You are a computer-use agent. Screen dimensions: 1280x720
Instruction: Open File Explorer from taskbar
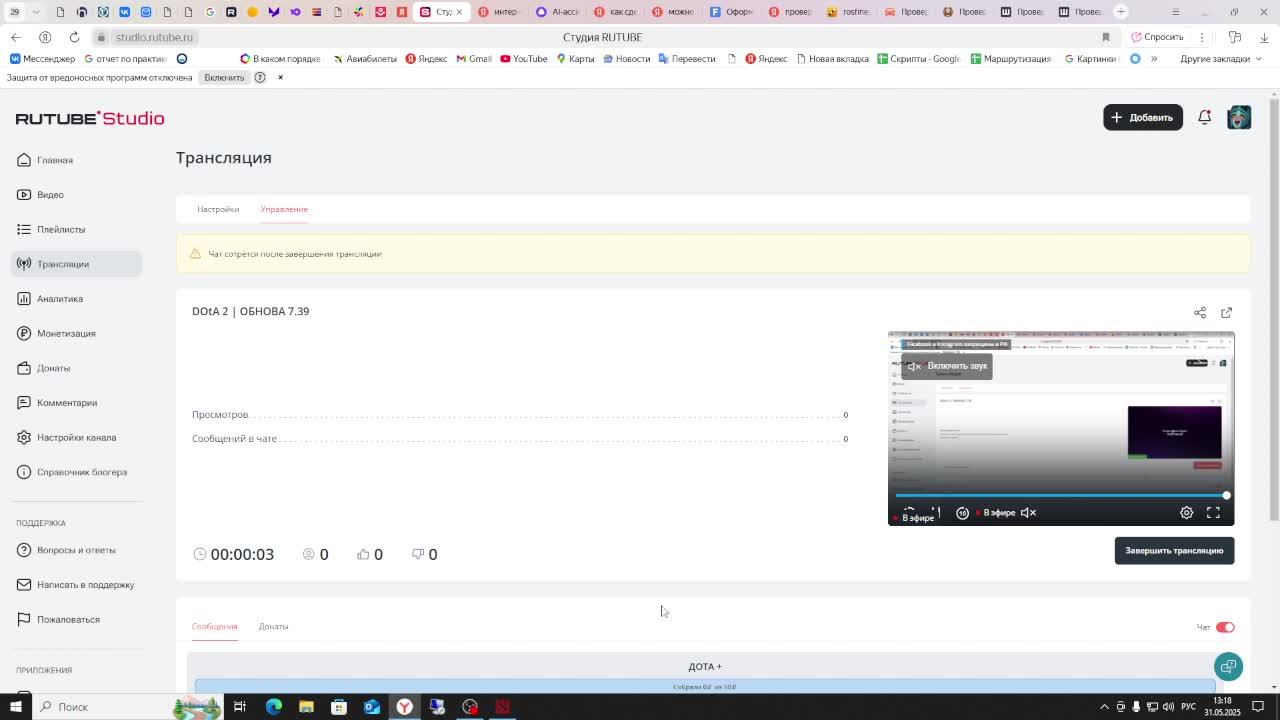tap(306, 707)
